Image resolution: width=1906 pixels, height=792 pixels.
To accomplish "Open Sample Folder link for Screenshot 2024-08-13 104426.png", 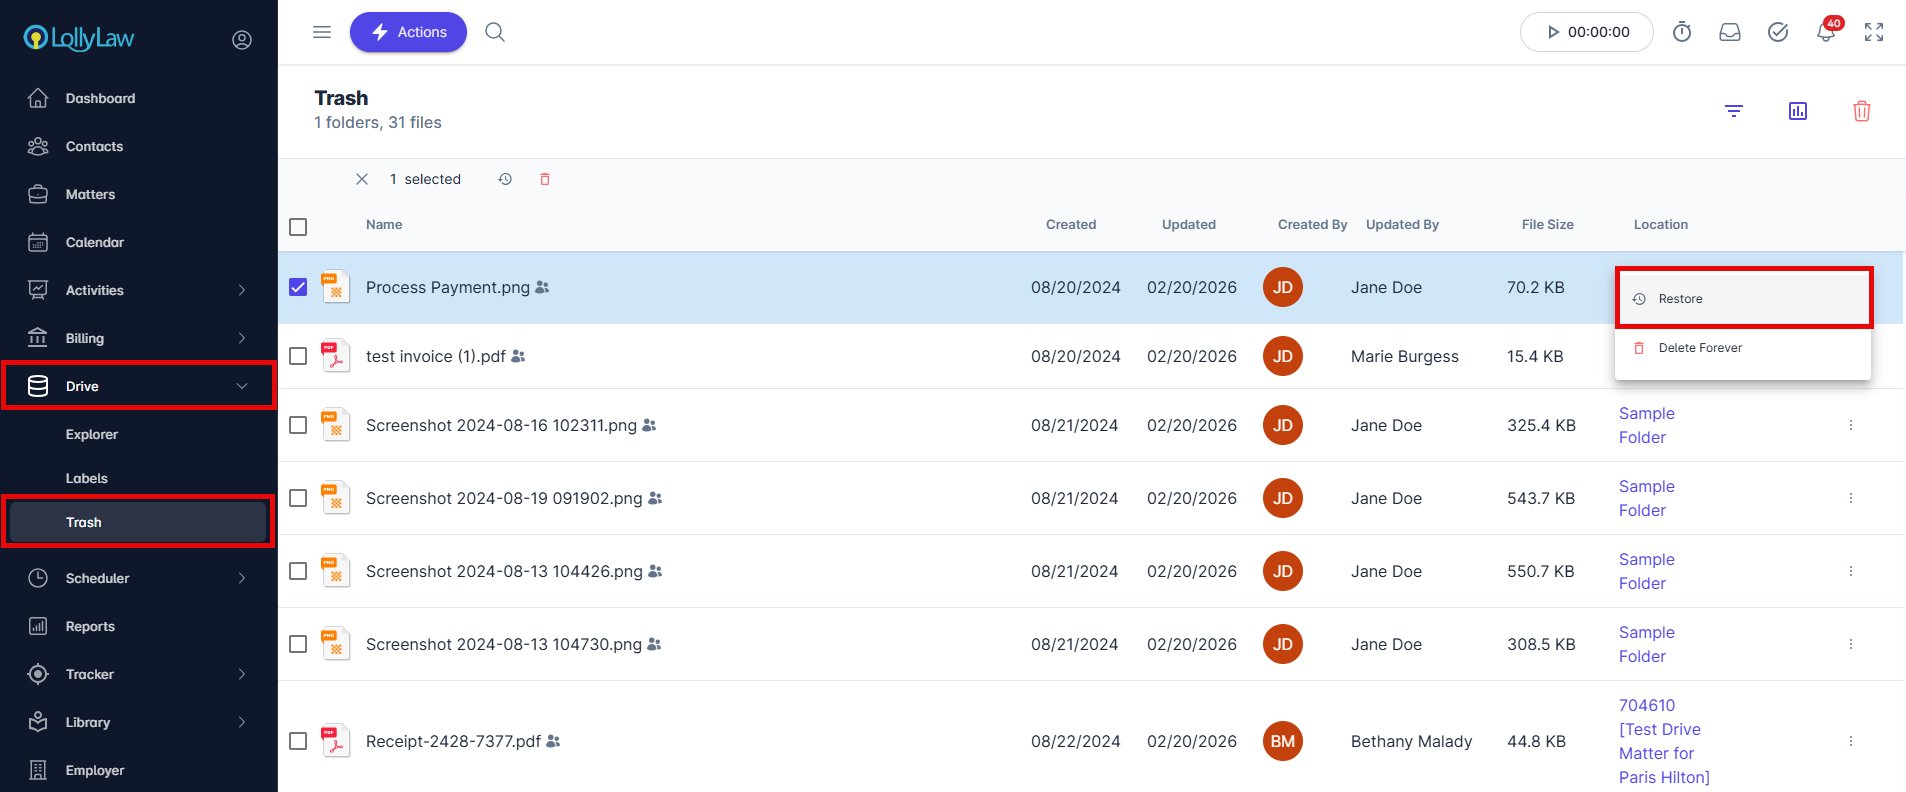I will [1647, 571].
